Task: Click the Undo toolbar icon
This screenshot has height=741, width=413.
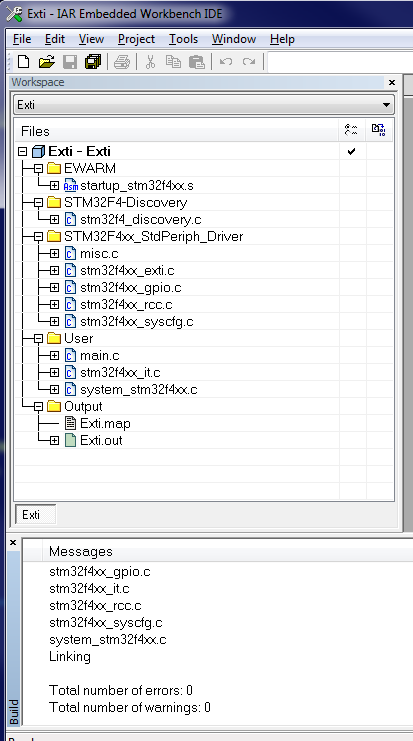Action: [226, 61]
